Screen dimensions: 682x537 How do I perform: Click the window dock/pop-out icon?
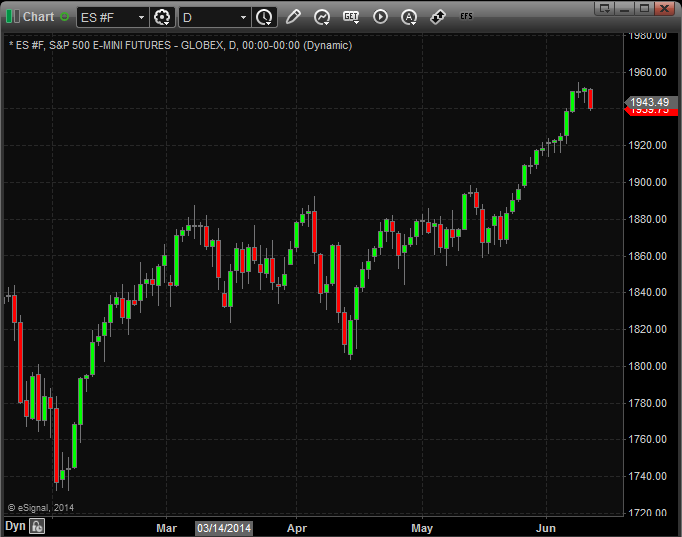pyautogui.click(x=605, y=8)
